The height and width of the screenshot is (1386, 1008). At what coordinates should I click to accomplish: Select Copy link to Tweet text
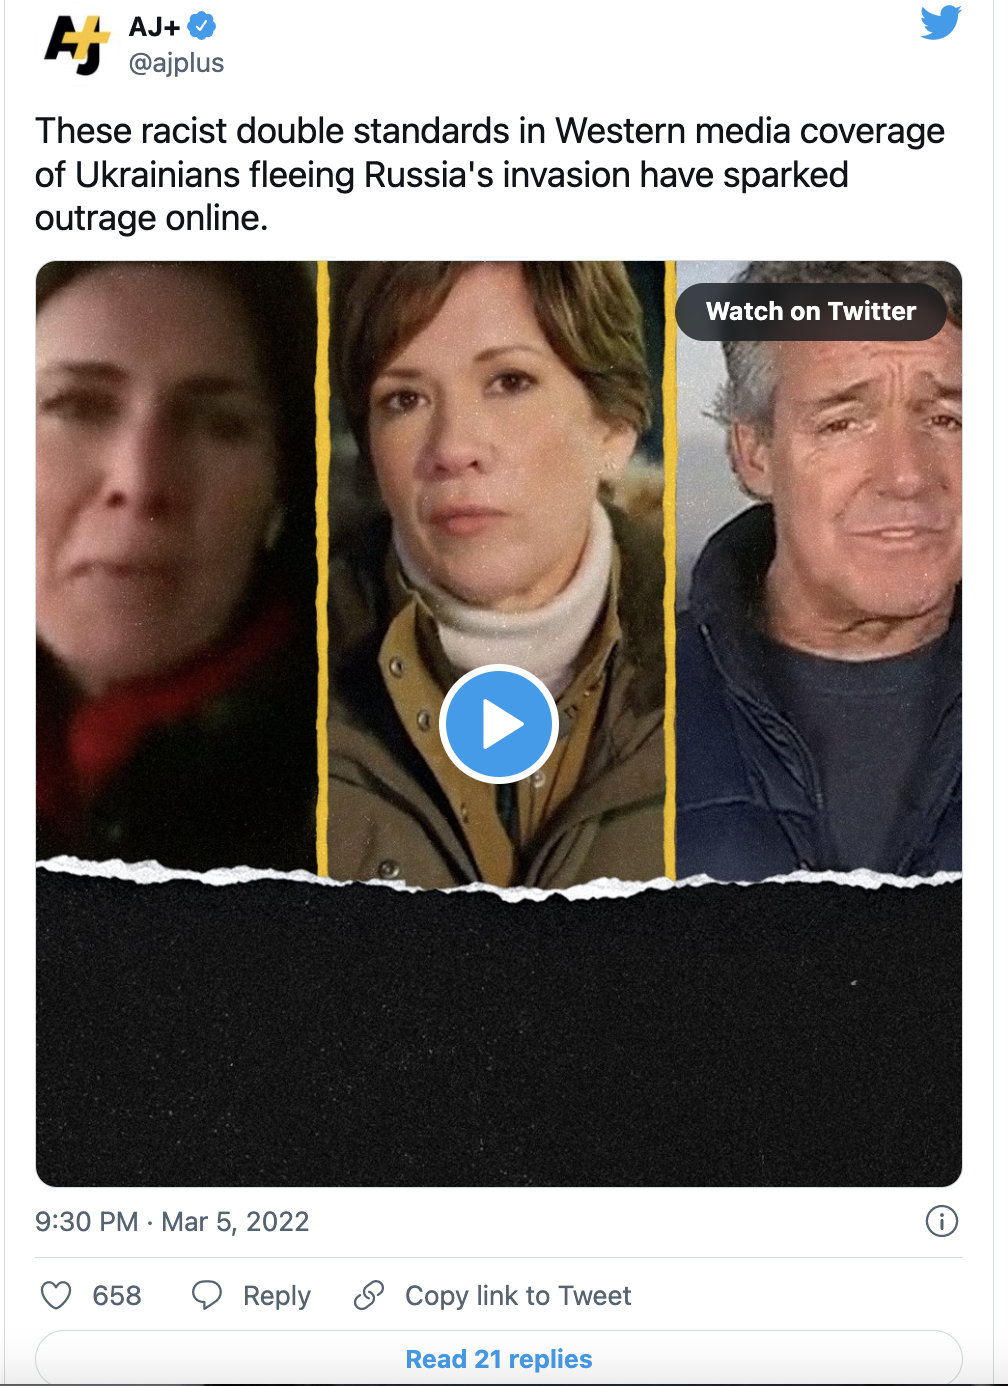518,1295
